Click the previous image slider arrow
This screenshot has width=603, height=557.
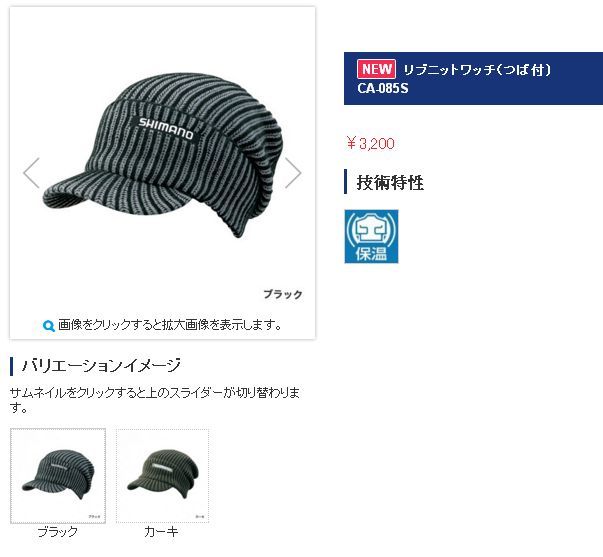(x=31, y=173)
